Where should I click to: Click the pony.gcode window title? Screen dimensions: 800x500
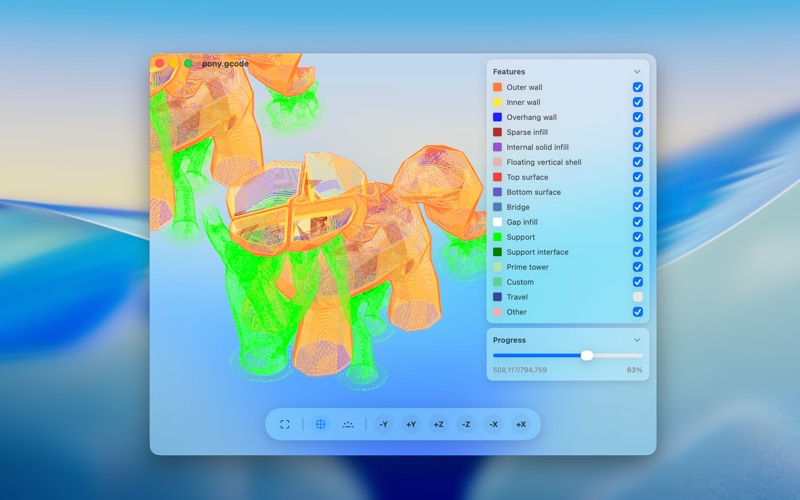tap(225, 64)
